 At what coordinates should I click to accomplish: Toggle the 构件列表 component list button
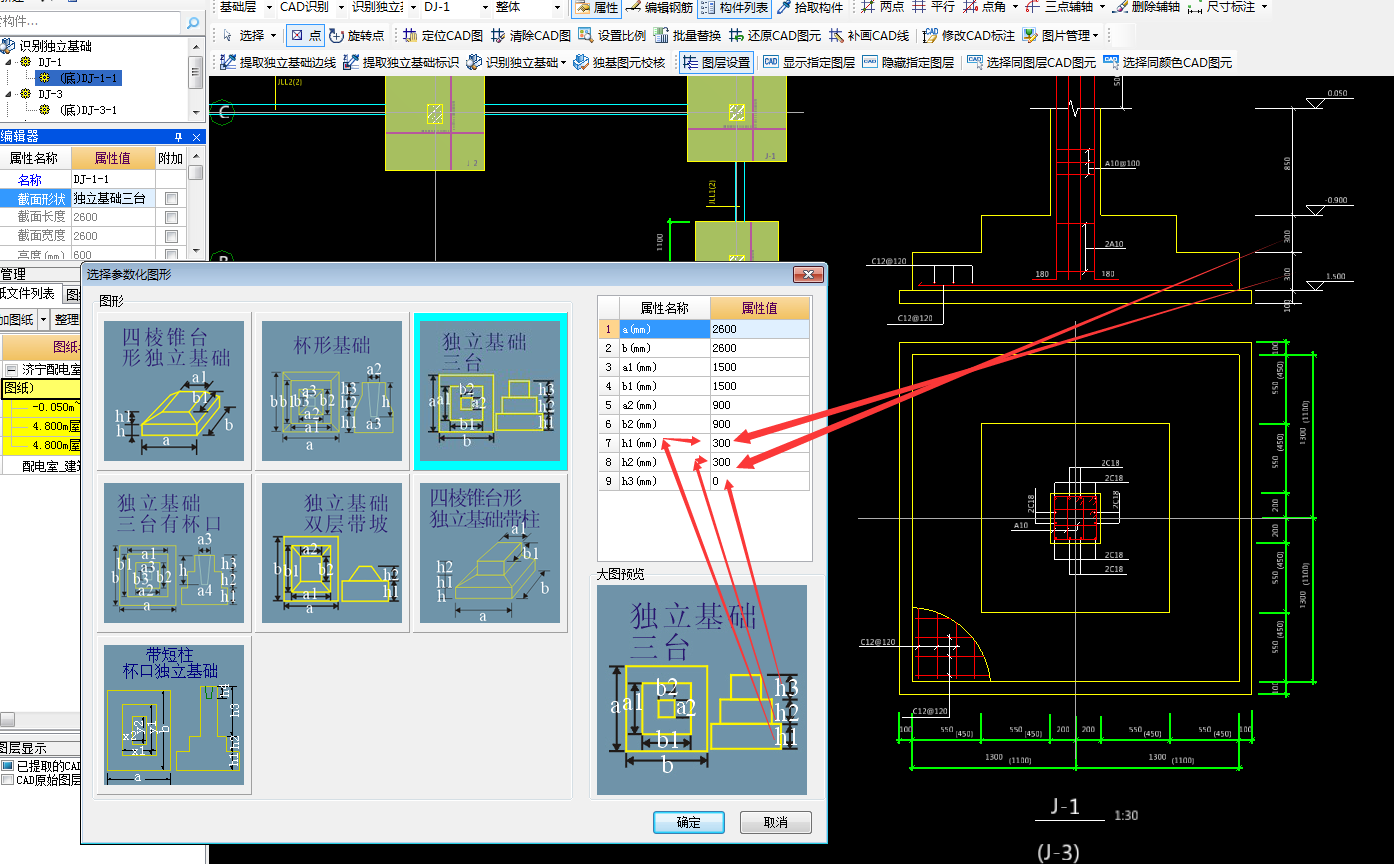734,8
